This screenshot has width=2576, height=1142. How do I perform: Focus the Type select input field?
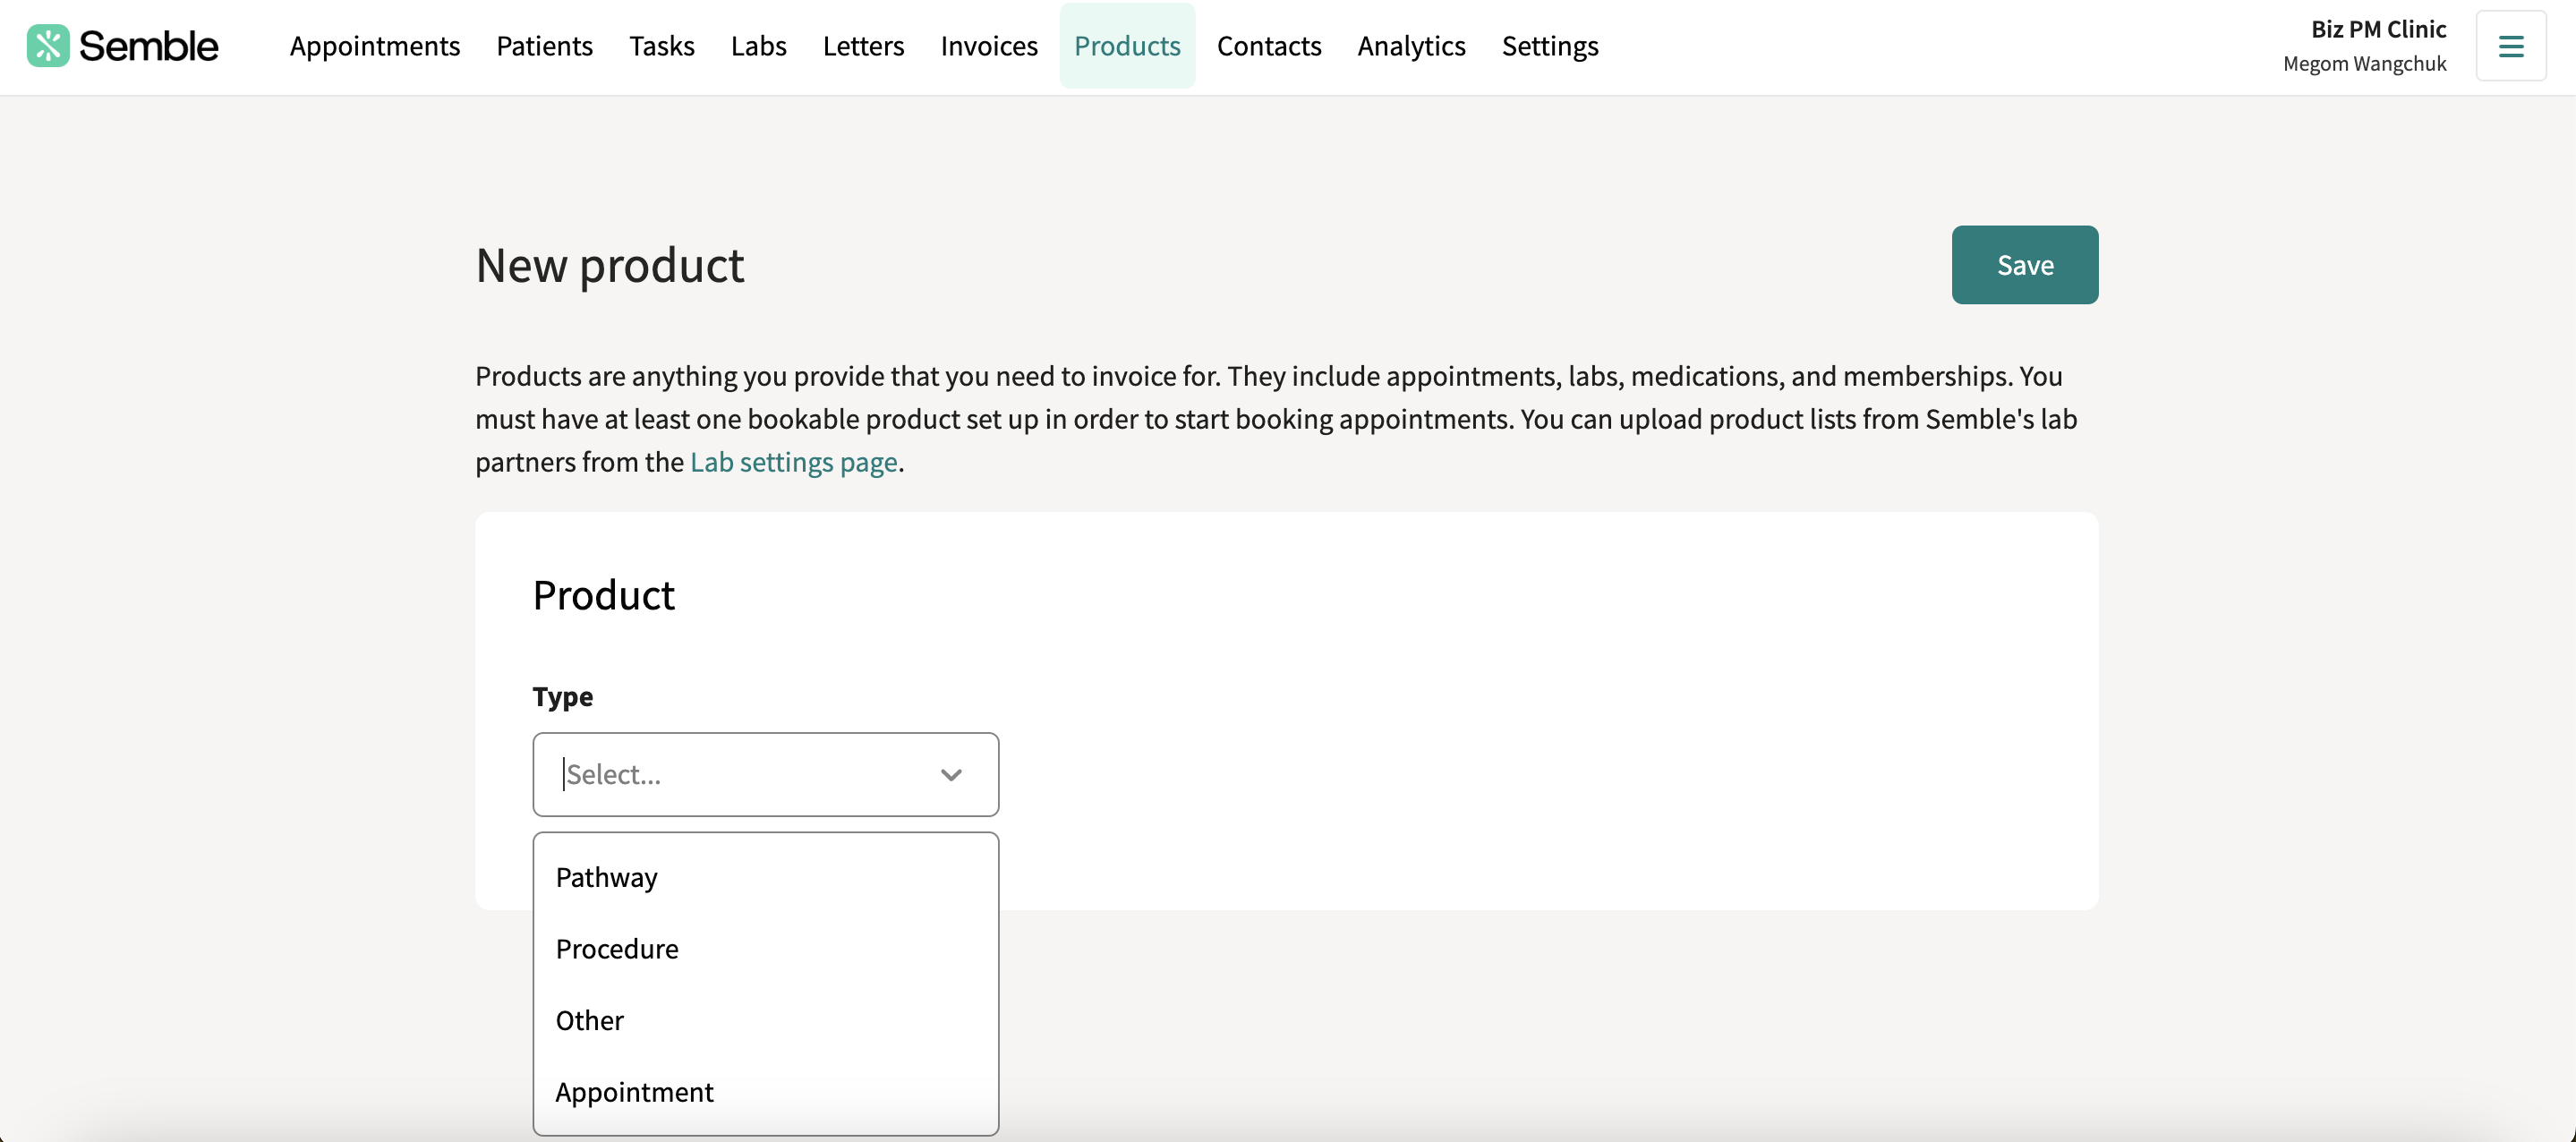click(x=766, y=775)
